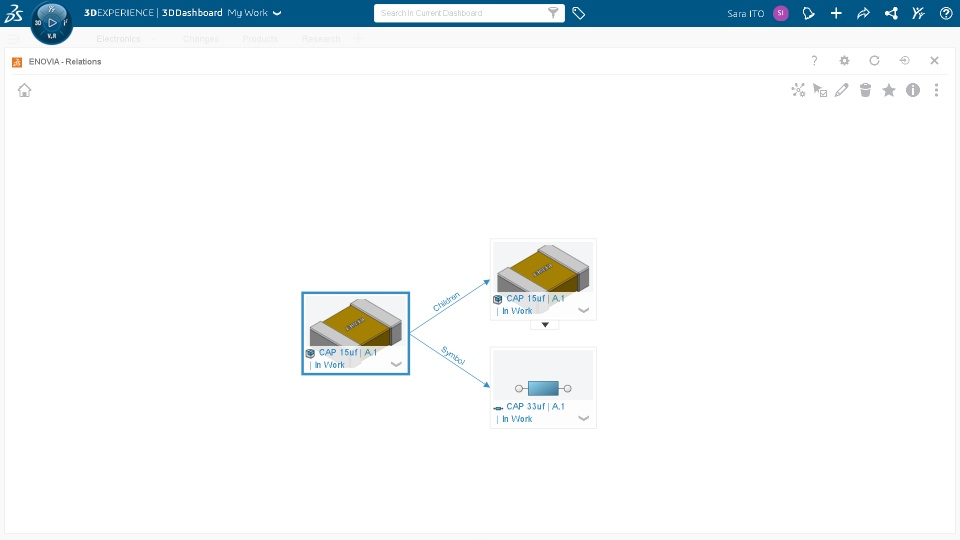Click the edit pencil icon
The height and width of the screenshot is (540, 960).
click(842, 90)
